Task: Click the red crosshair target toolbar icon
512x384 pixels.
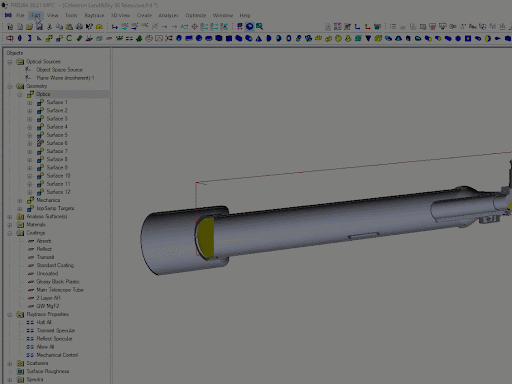Action: pos(194,27)
